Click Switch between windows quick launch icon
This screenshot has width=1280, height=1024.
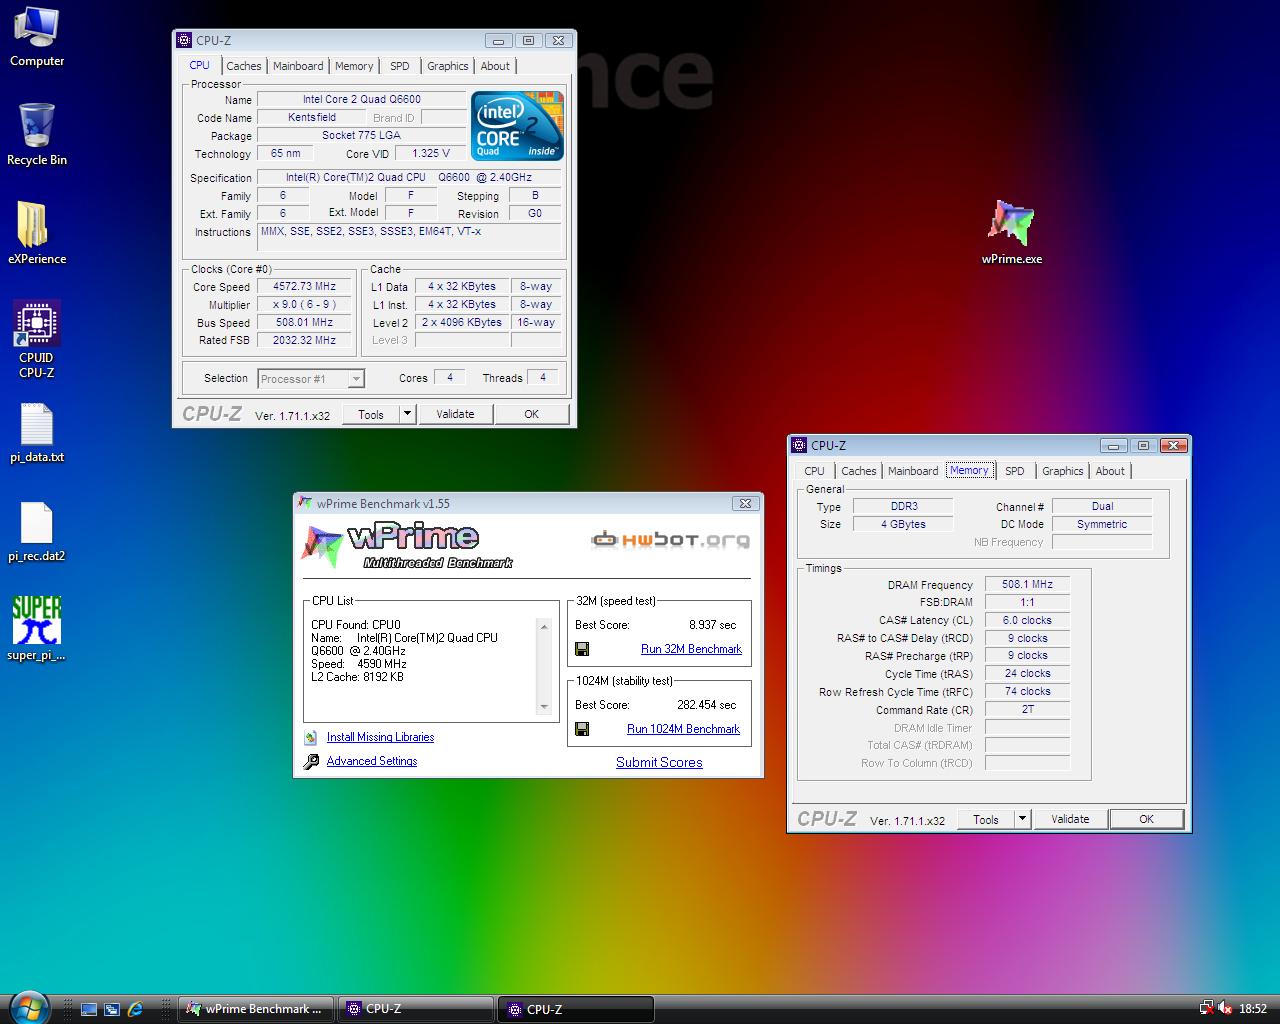(x=112, y=1010)
